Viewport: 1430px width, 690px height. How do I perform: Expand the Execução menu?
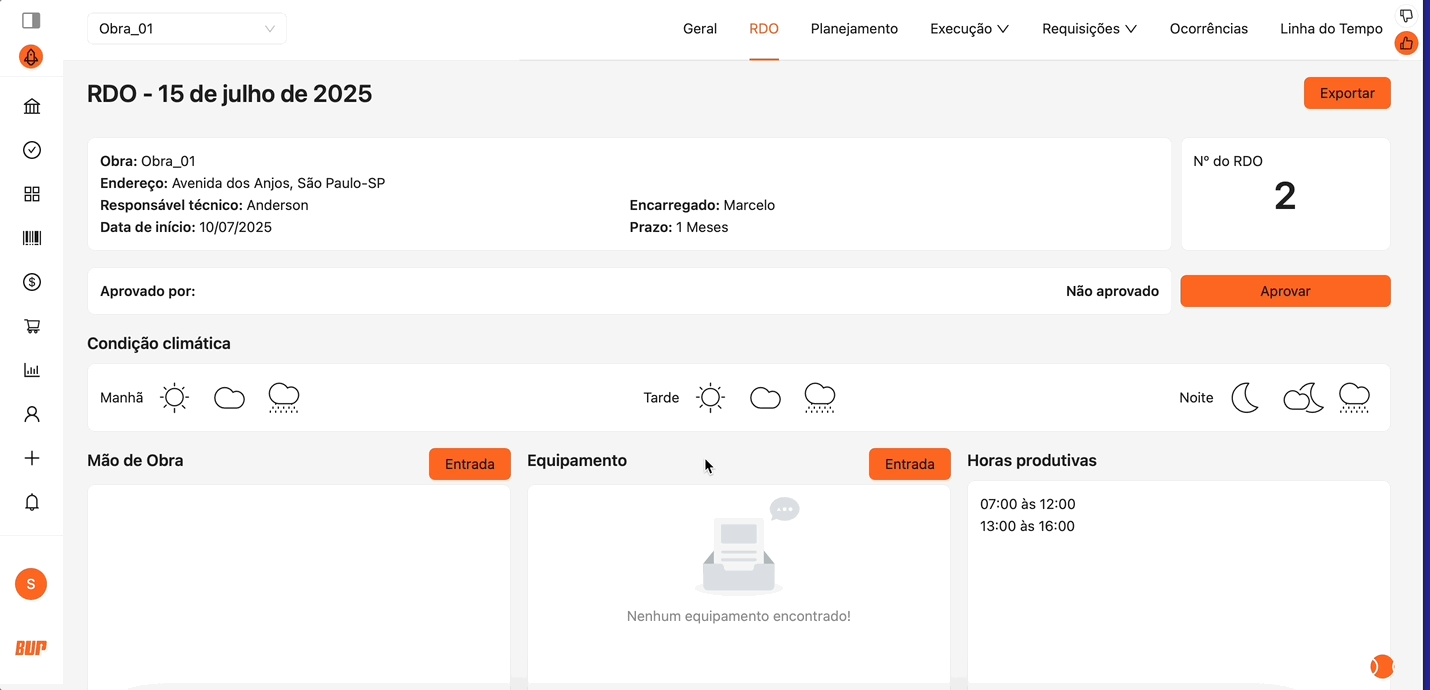tap(969, 29)
